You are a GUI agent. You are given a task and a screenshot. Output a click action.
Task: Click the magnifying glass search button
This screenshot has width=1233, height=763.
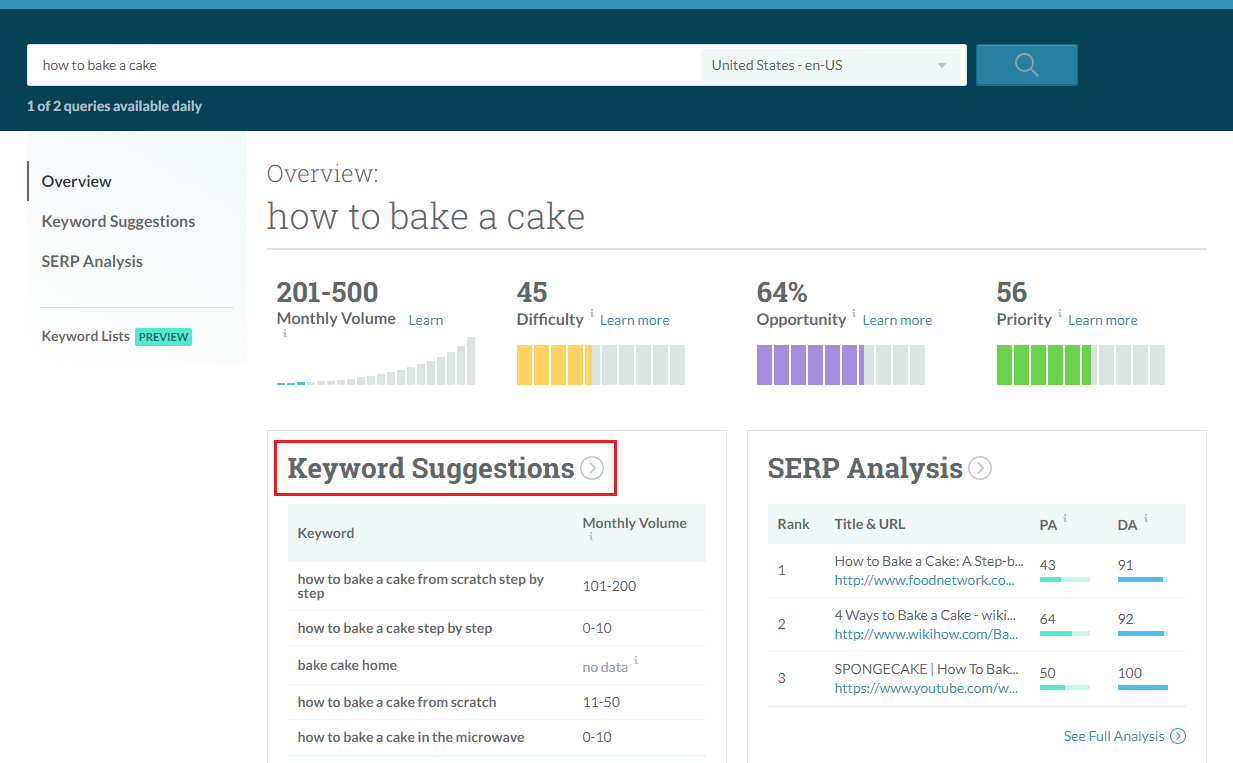point(1026,65)
